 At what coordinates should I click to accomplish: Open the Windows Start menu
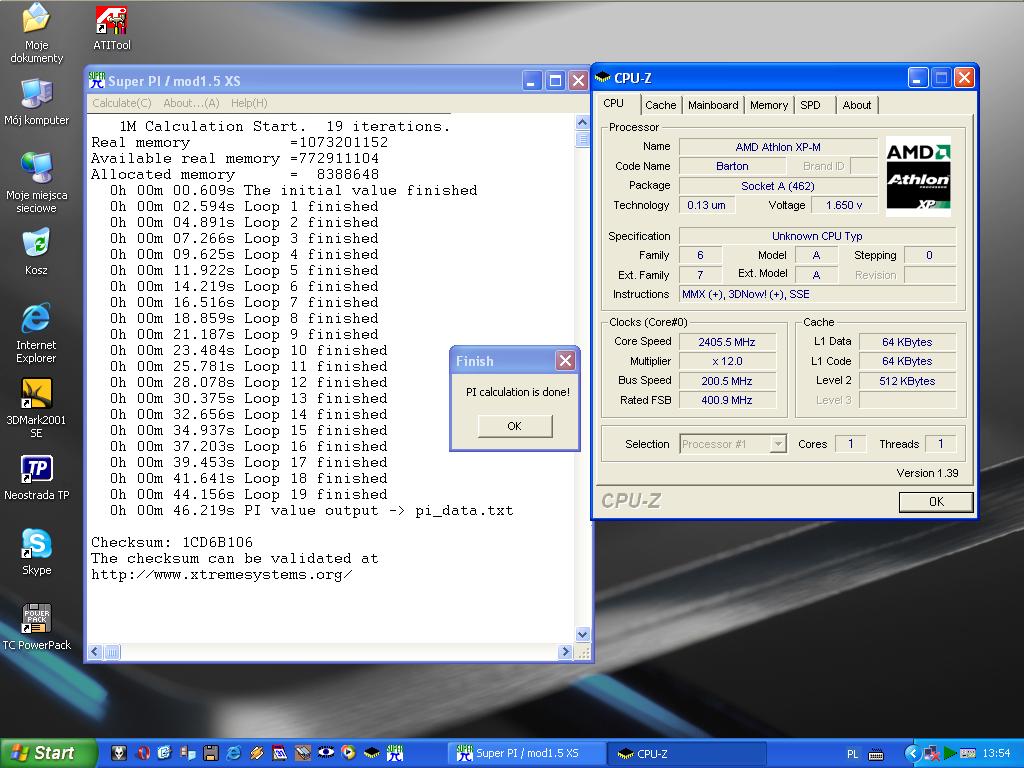[47, 753]
